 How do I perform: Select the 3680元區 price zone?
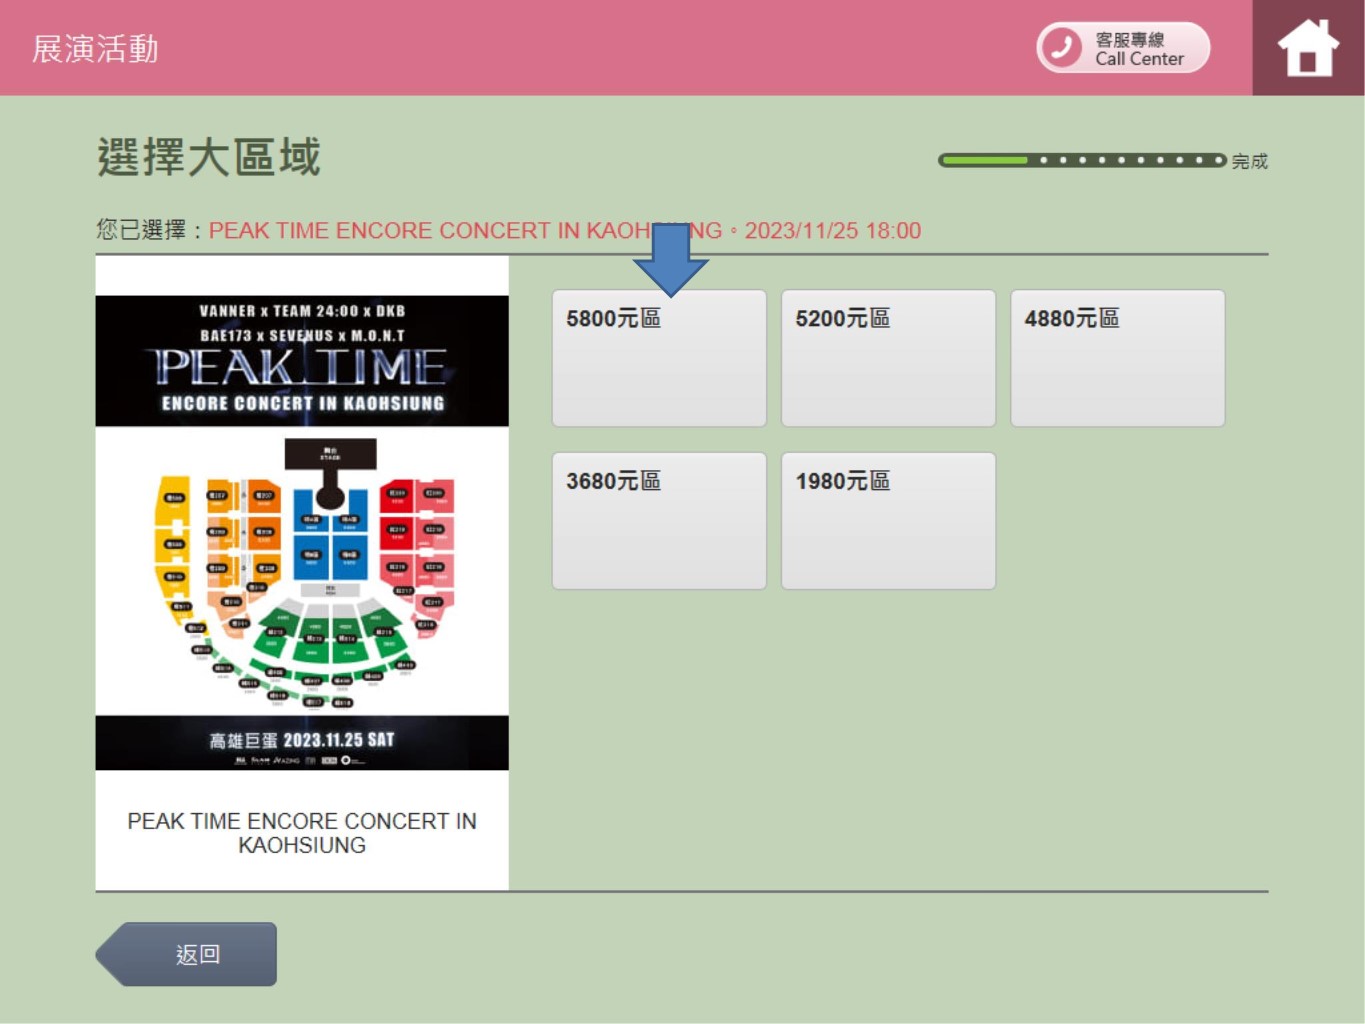tap(659, 520)
